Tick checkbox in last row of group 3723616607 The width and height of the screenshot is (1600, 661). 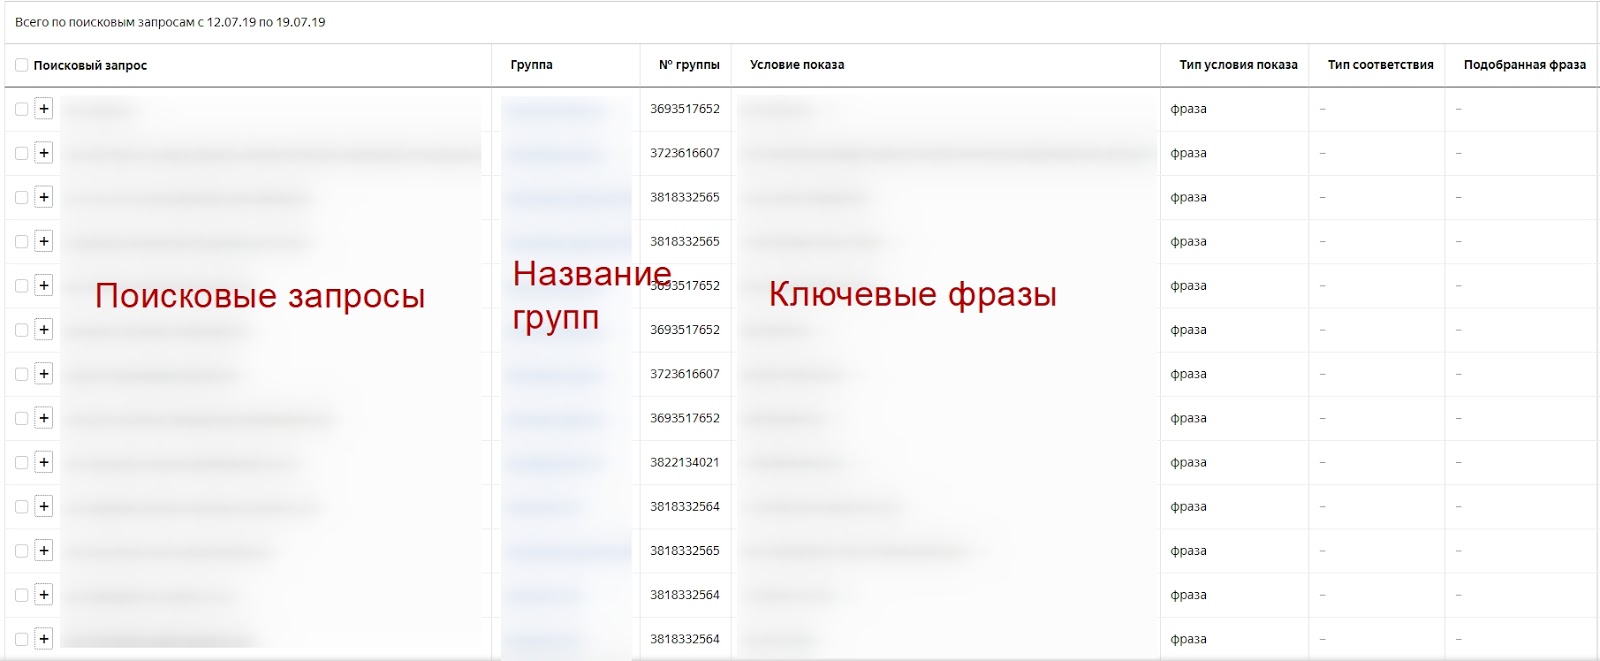click(21, 374)
